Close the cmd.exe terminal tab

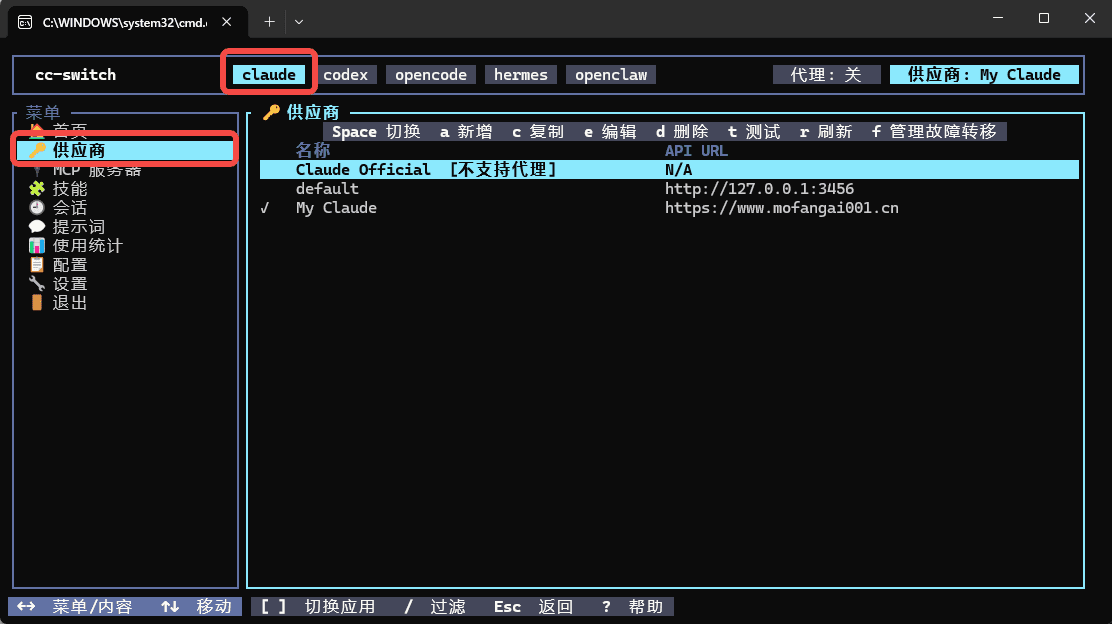tap(227, 22)
